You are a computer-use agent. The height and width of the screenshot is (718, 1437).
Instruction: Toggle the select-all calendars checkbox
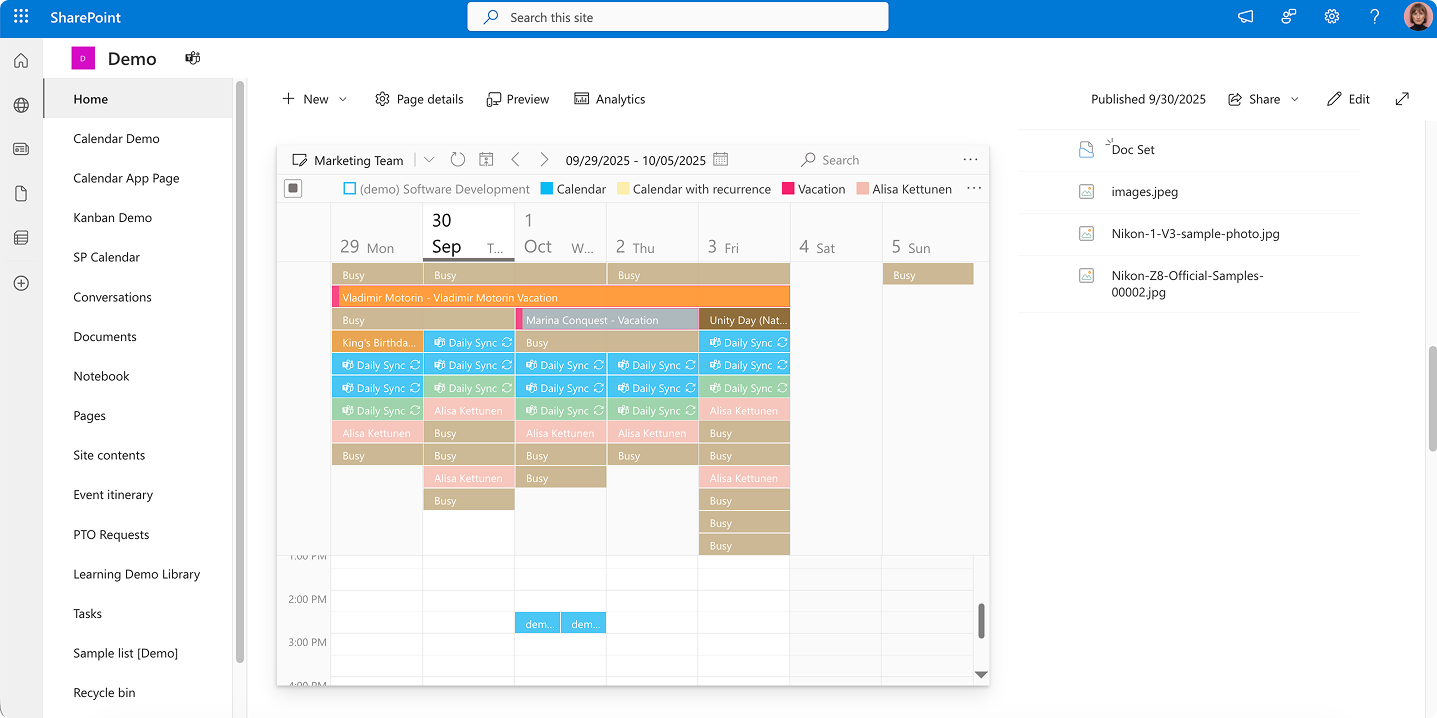point(293,188)
